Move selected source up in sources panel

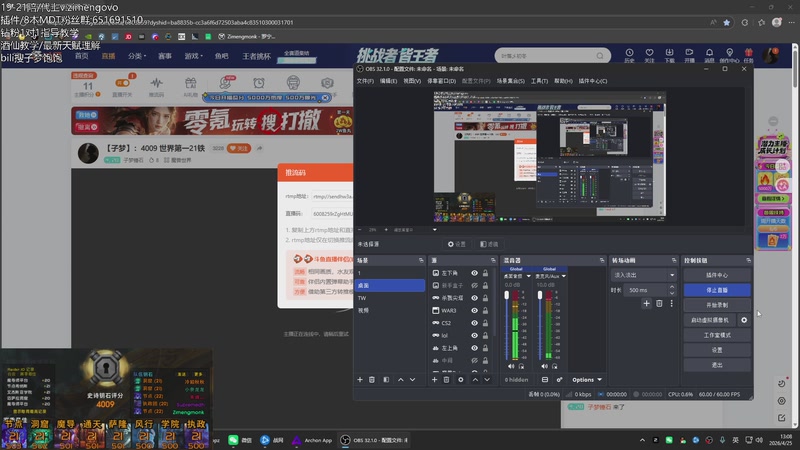tap(475, 380)
